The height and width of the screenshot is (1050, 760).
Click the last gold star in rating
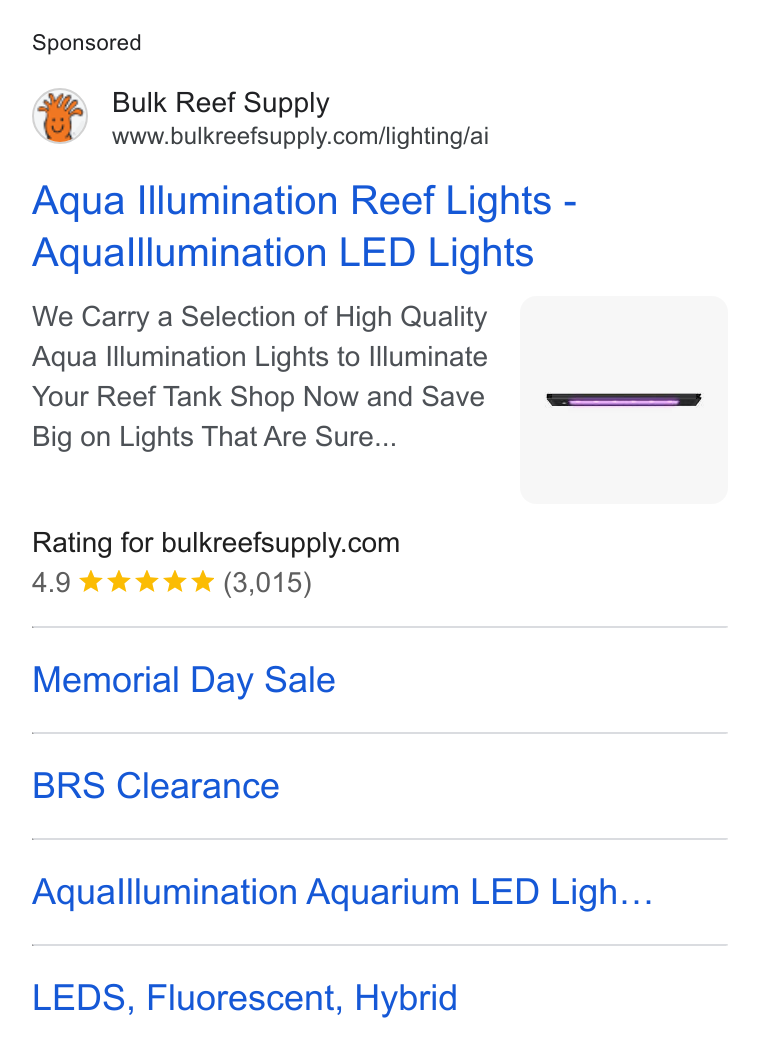(x=202, y=582)
